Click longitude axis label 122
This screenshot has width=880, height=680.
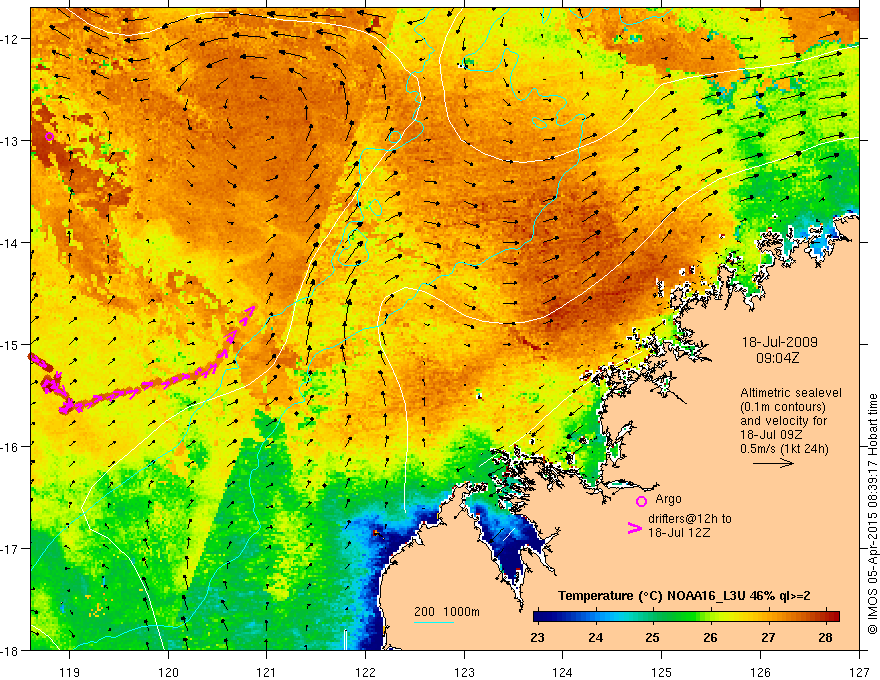[365, 672]
